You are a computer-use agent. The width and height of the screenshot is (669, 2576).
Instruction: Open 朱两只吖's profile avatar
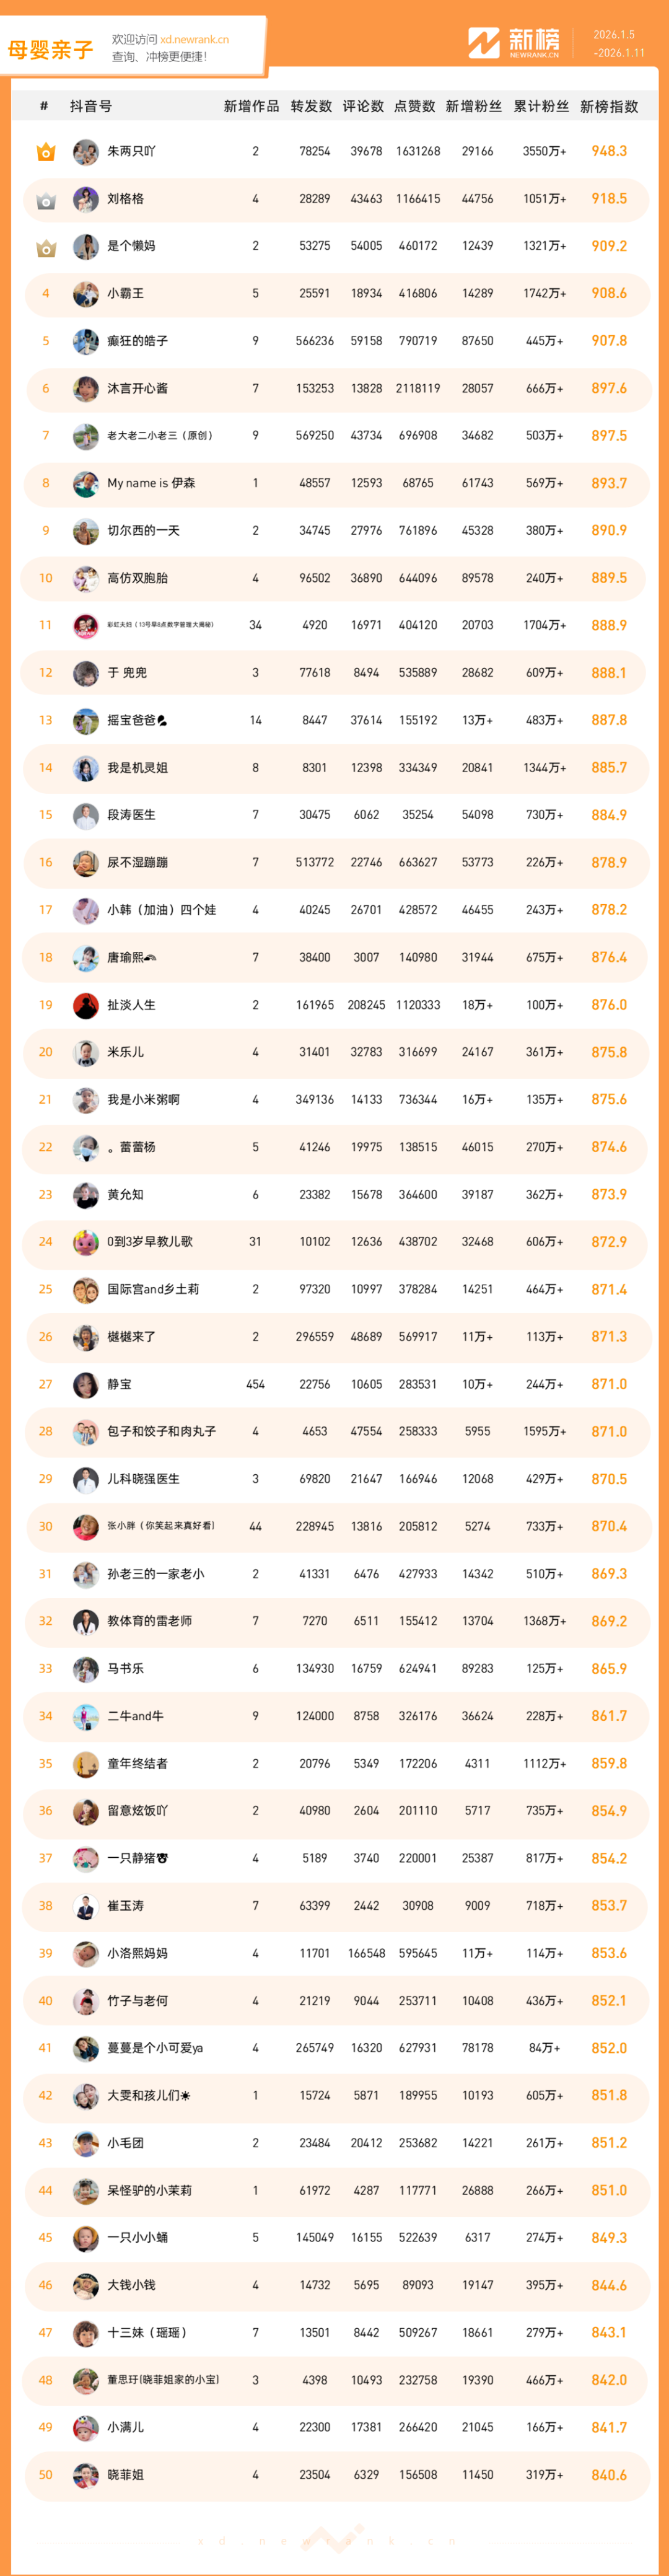pos(86,152)
